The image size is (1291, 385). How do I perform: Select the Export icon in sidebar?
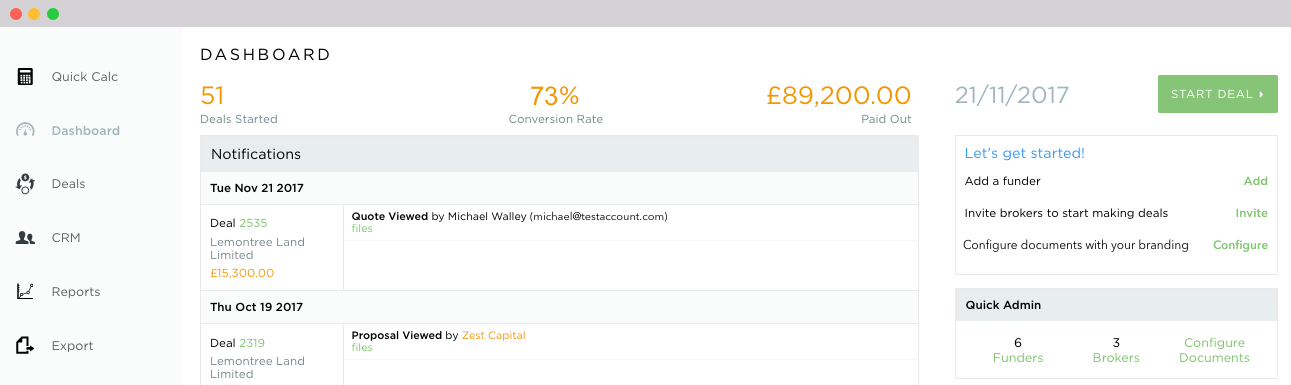(26, 346)
